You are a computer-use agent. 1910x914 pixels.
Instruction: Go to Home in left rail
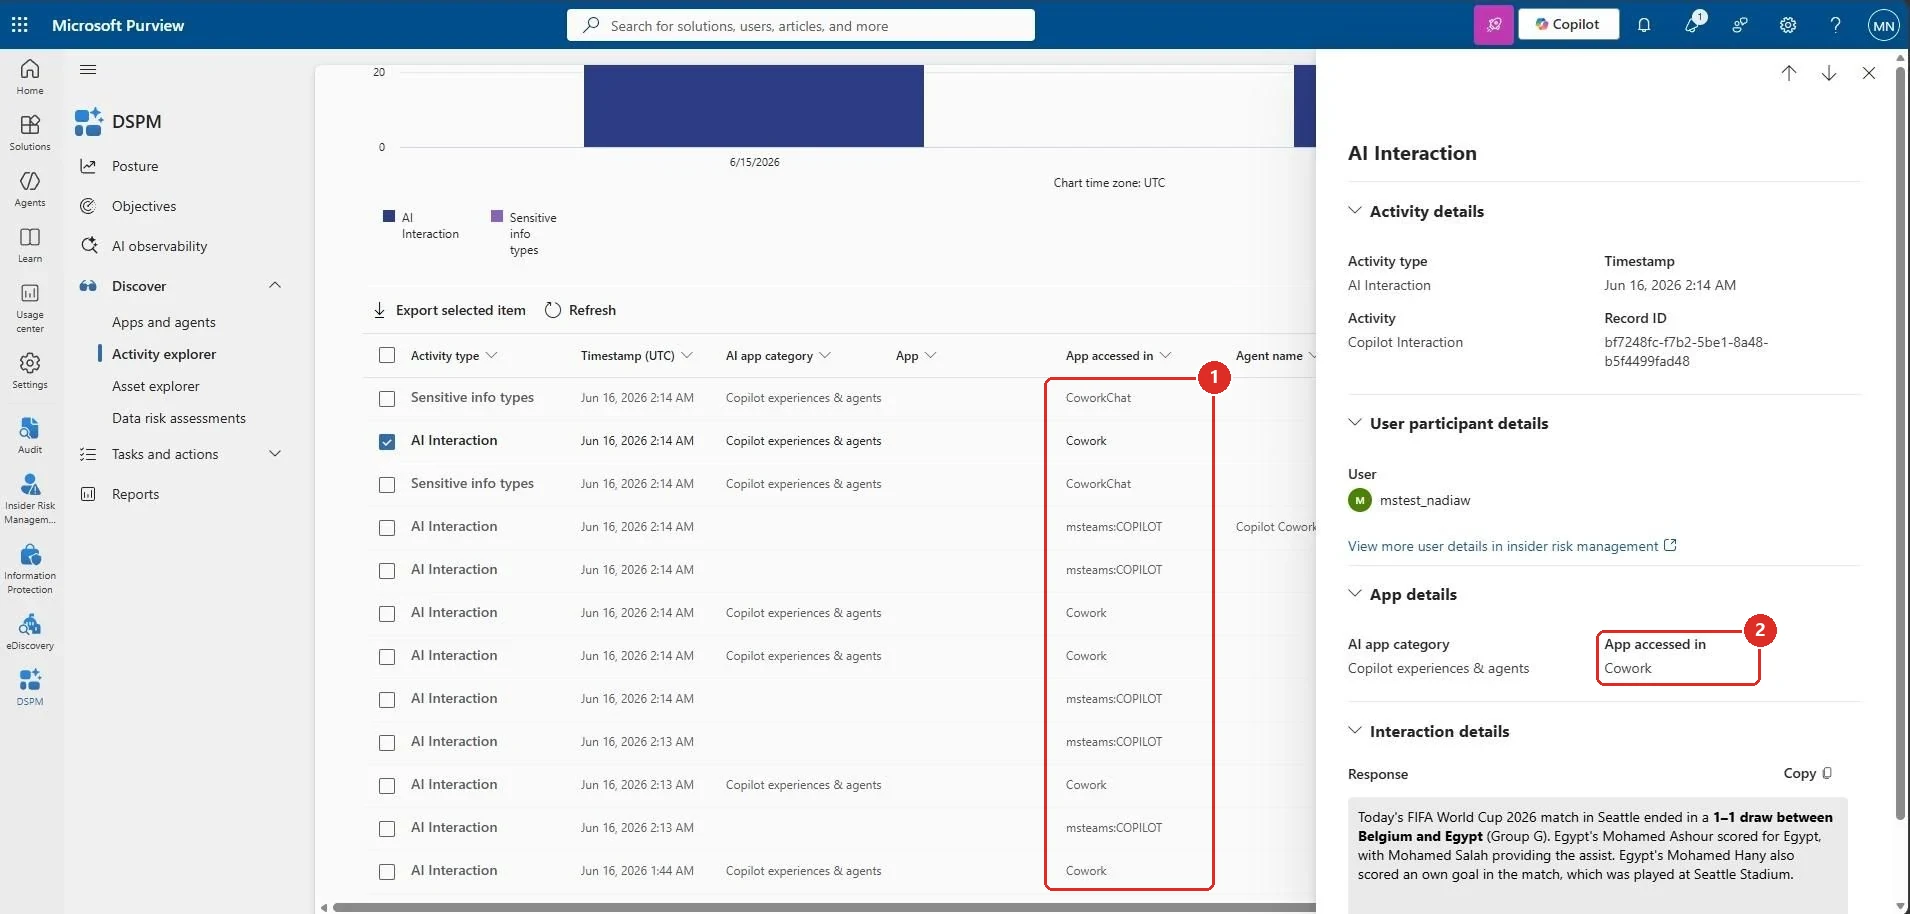point(30,77)
